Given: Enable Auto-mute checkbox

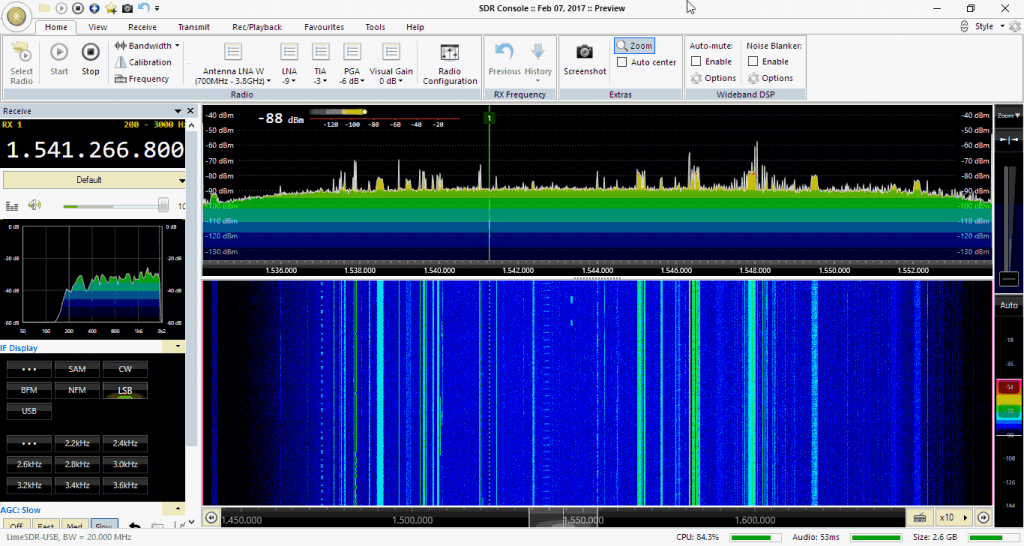Looking at the screenshot, I should coord(696,62).
